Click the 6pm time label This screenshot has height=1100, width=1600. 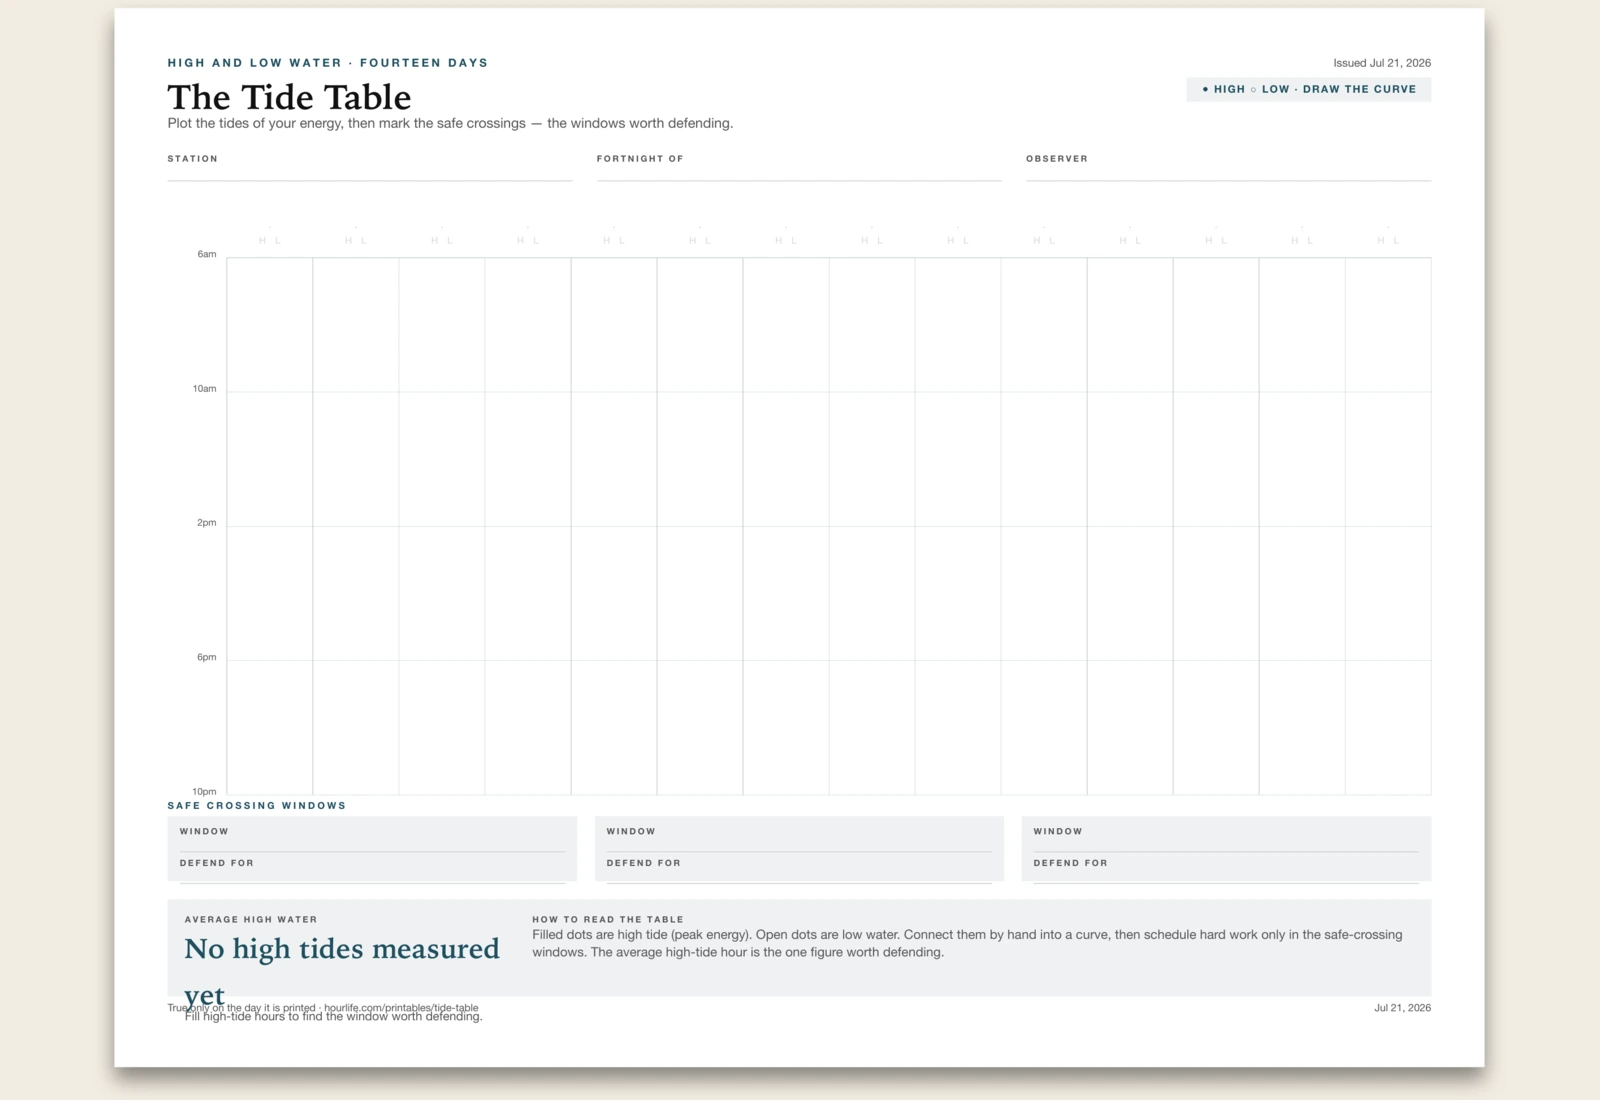207,657
